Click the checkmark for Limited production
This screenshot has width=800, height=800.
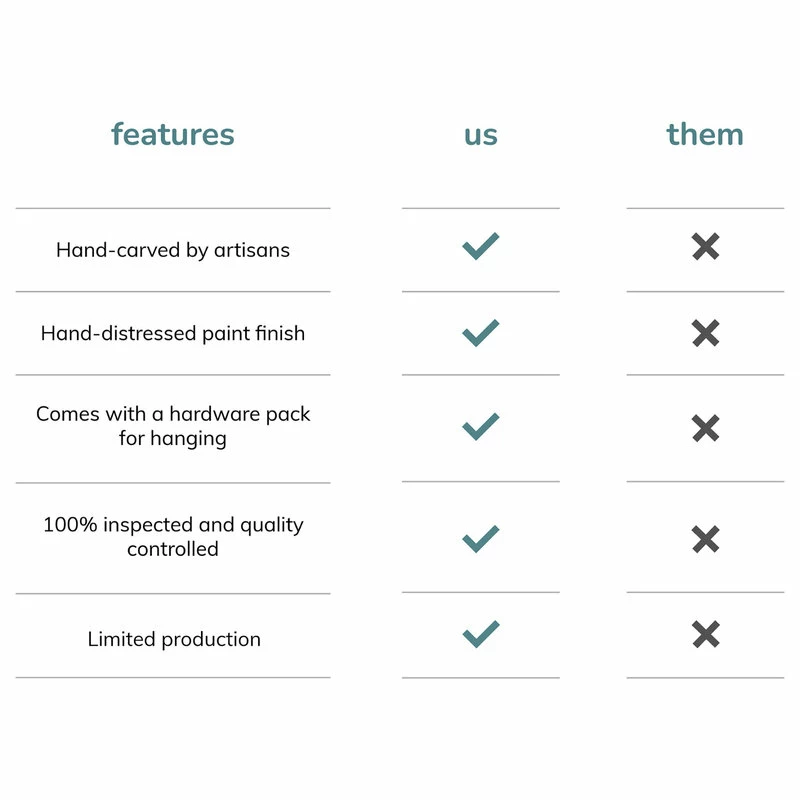click(x=480, y=634)
